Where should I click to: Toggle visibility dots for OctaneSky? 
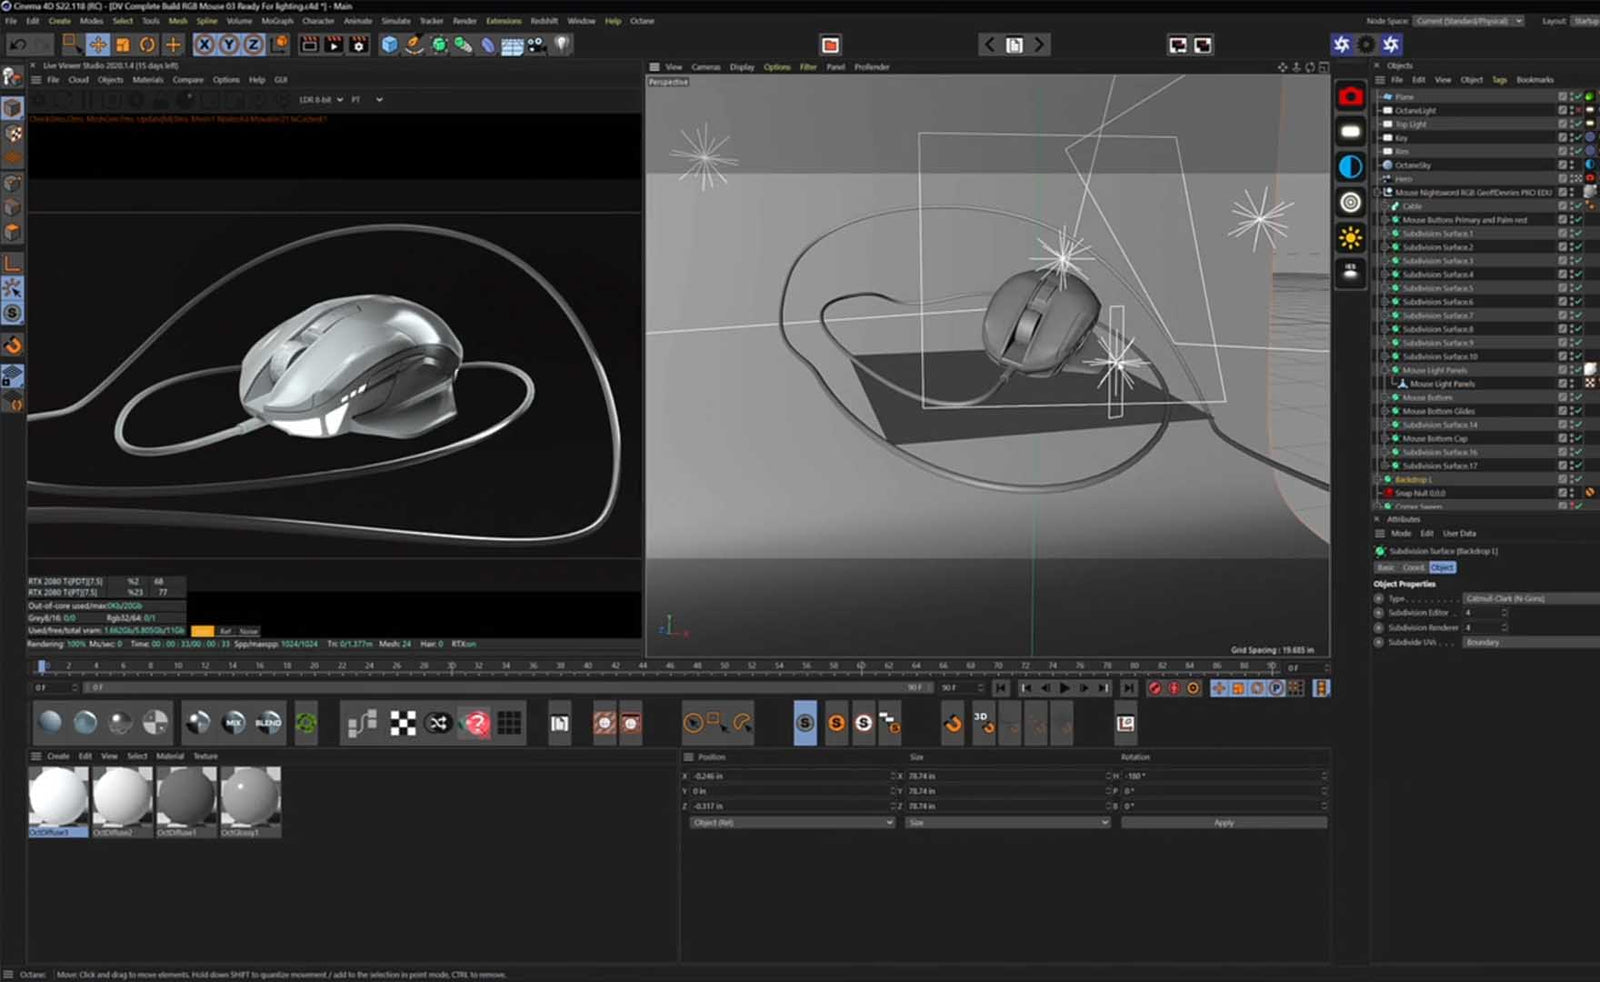[x=1573, y=164]
